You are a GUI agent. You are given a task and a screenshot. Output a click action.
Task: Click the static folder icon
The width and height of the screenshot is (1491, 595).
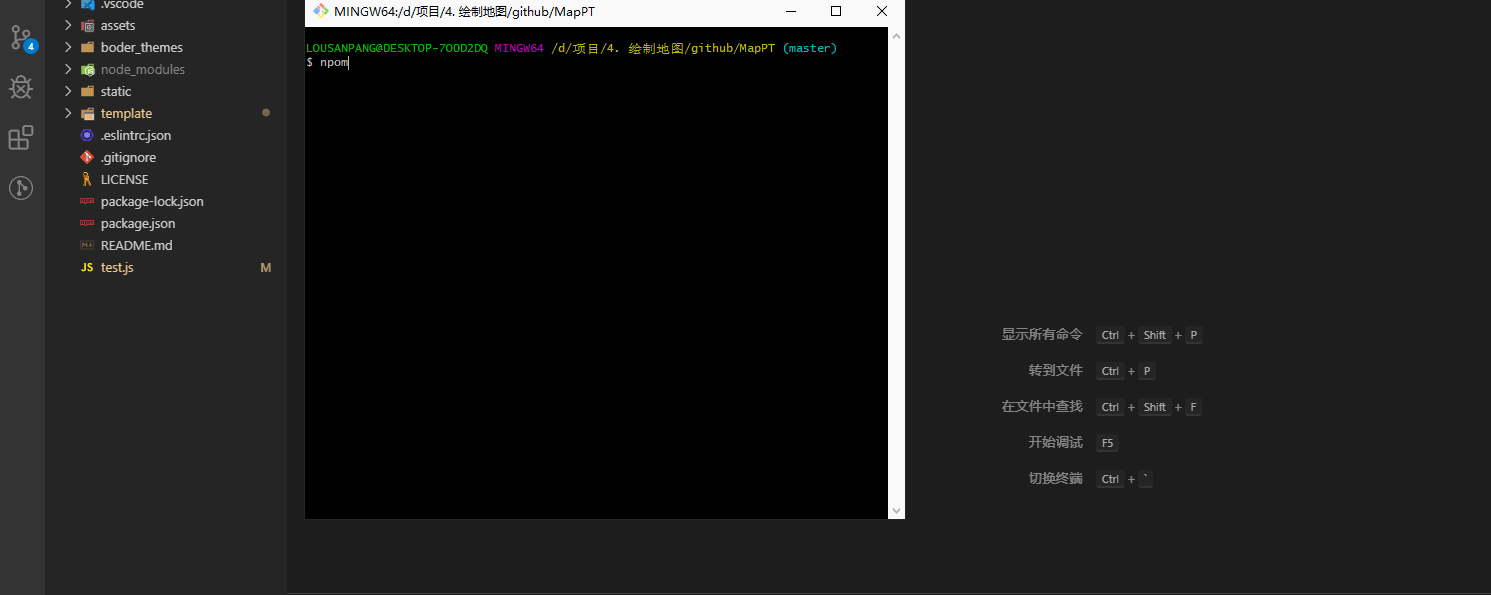pos(87,91)
